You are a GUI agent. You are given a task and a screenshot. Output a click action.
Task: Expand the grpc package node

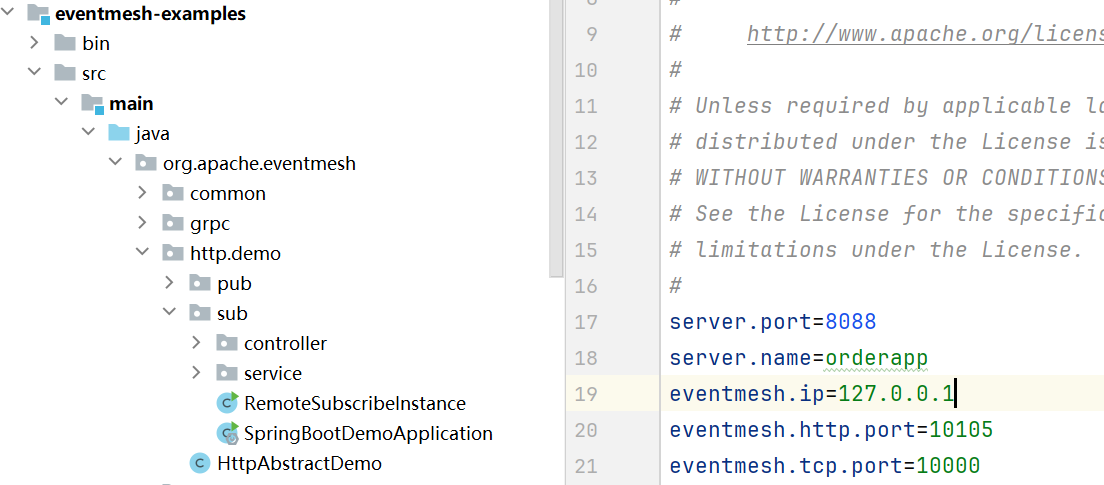(142, 223)
